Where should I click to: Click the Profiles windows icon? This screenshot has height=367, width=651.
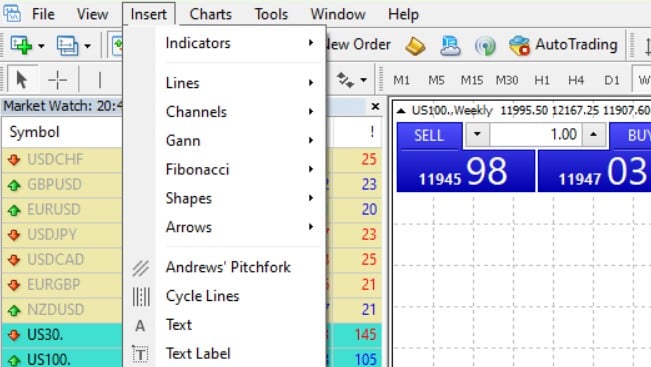click(x=67, y=45)
